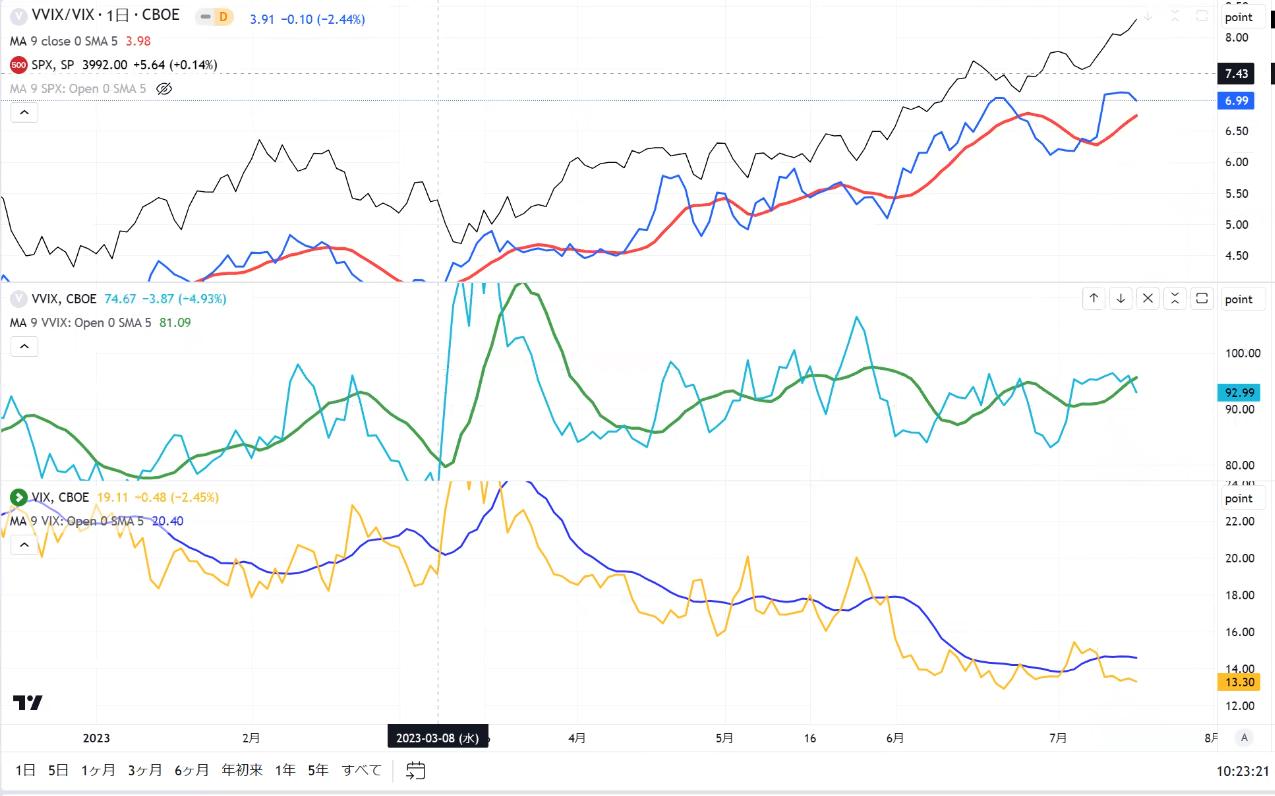Select the 5年 time range
The height and width of the screenshot is (796, 1275).
pos(318,770)
